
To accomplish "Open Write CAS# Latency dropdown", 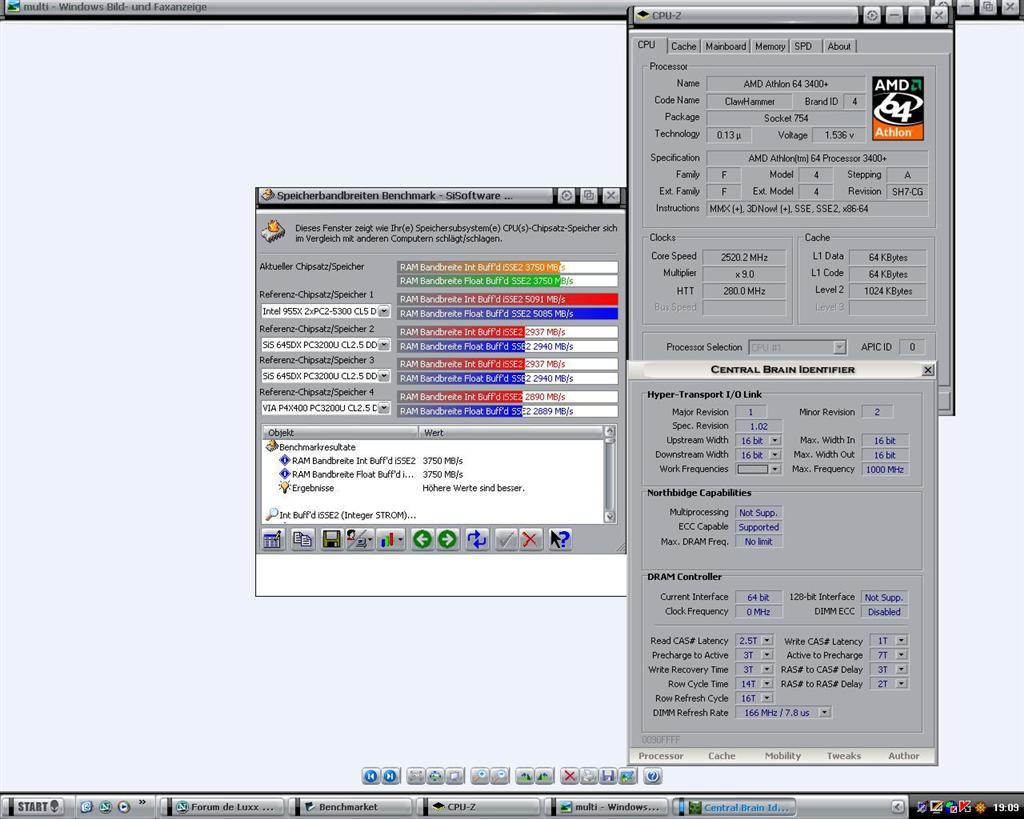I will [x=901, y=641].
